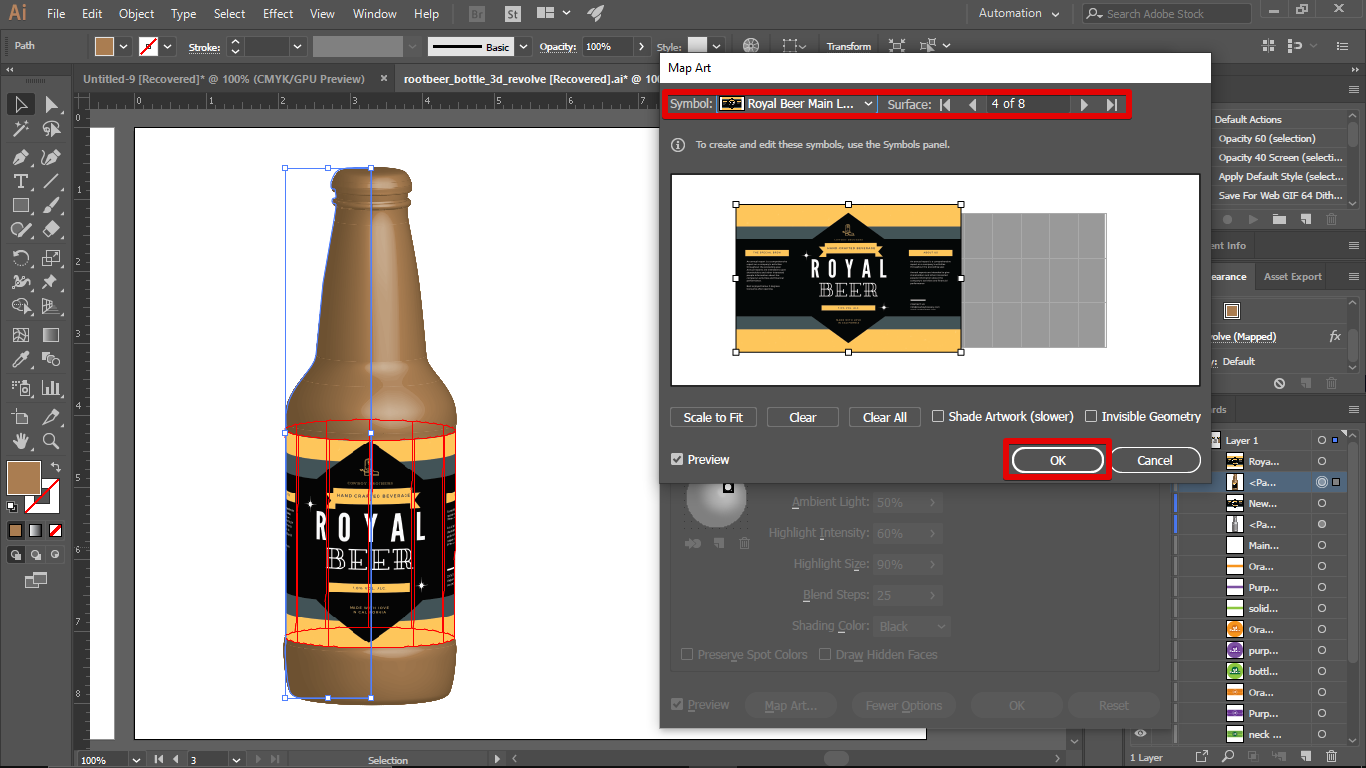Open the Effect menu
The width and height of the screenshot is (1366, 768).
click(277, 13)
